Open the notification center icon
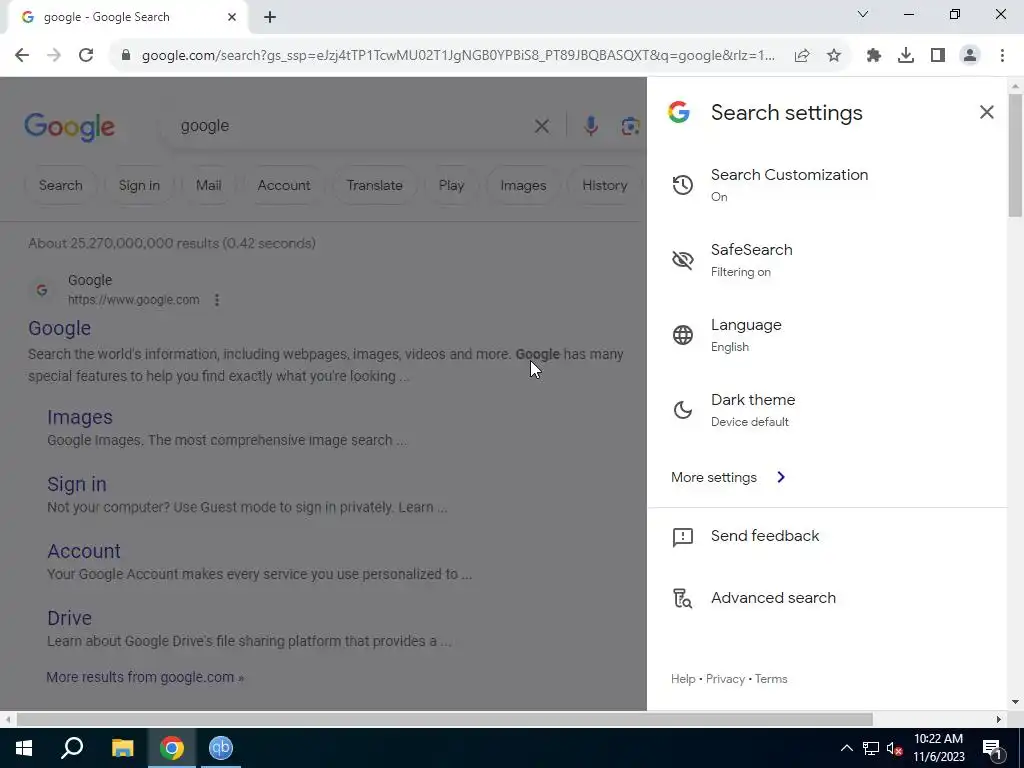 tap(991, 748)
